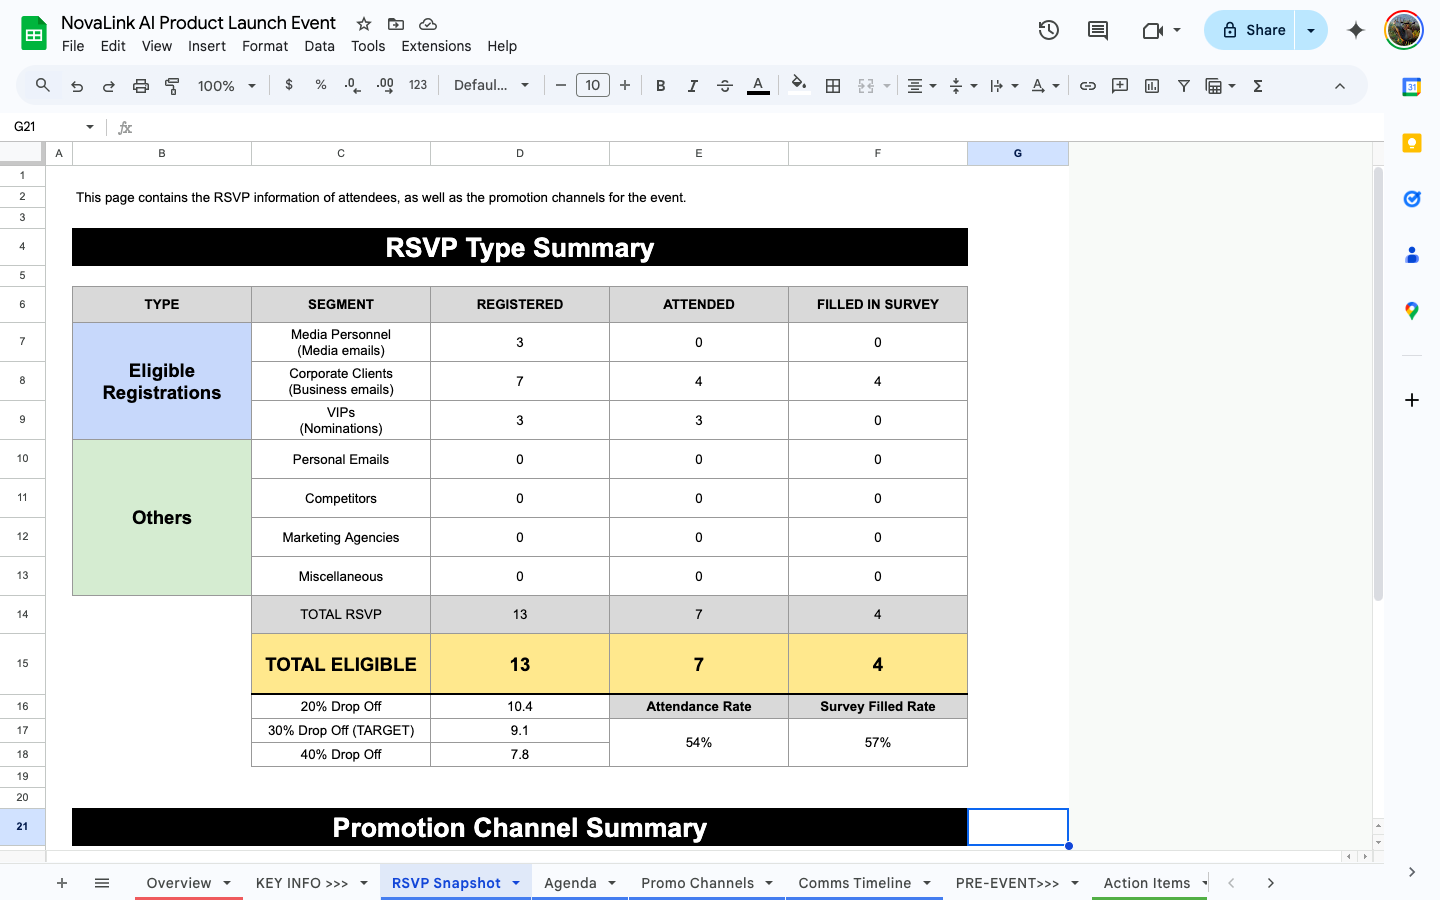Click the font size input field
1440x900 pixels.
593,86
